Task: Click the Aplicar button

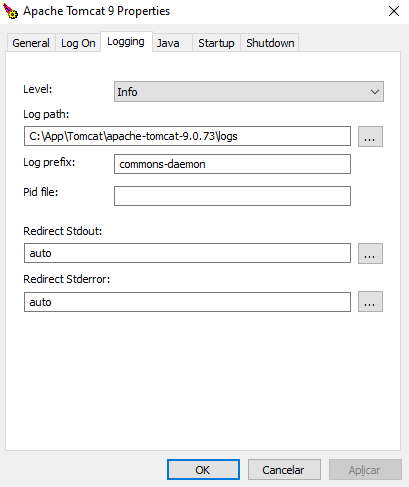Action: pyautogui.click(x=365, y=470)
